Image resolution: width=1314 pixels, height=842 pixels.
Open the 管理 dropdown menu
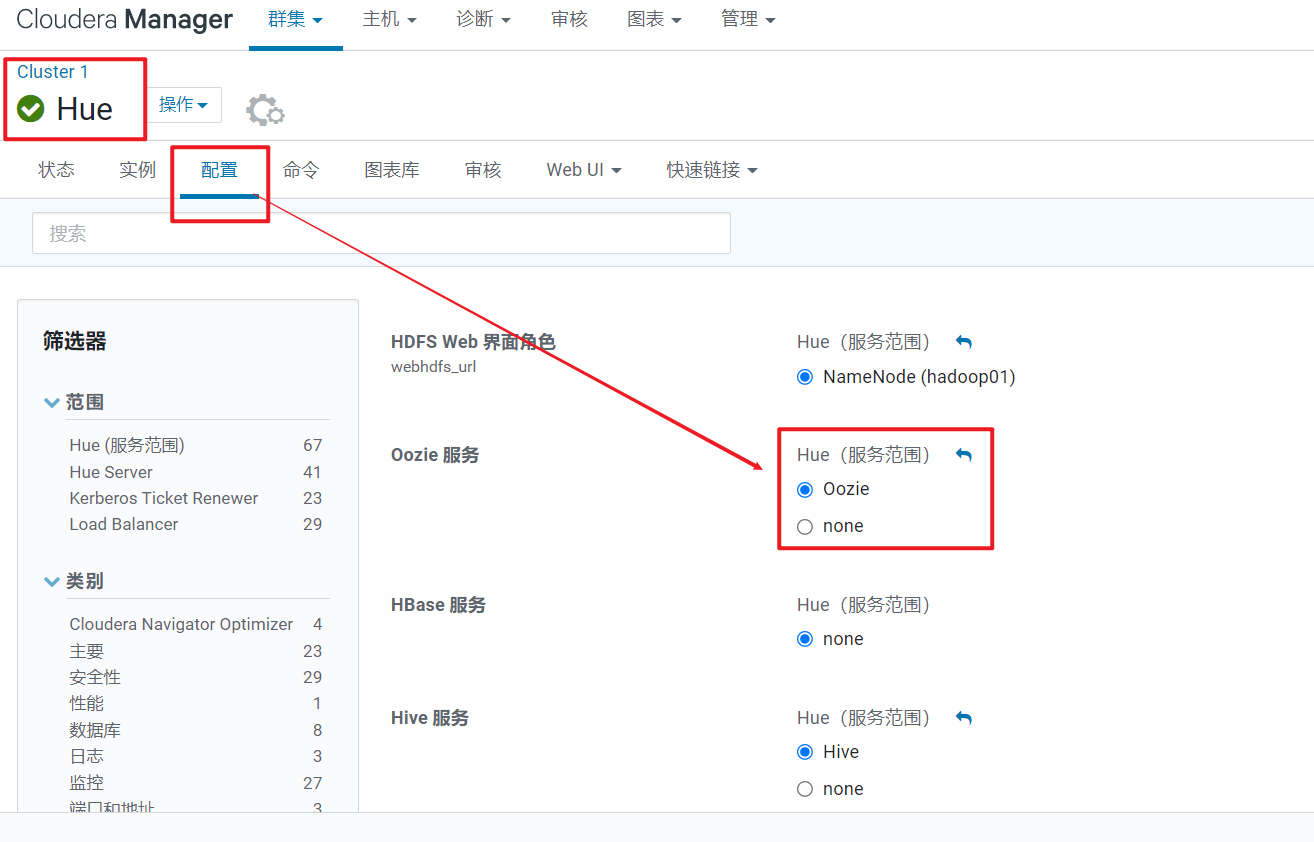tap(748, 19)
